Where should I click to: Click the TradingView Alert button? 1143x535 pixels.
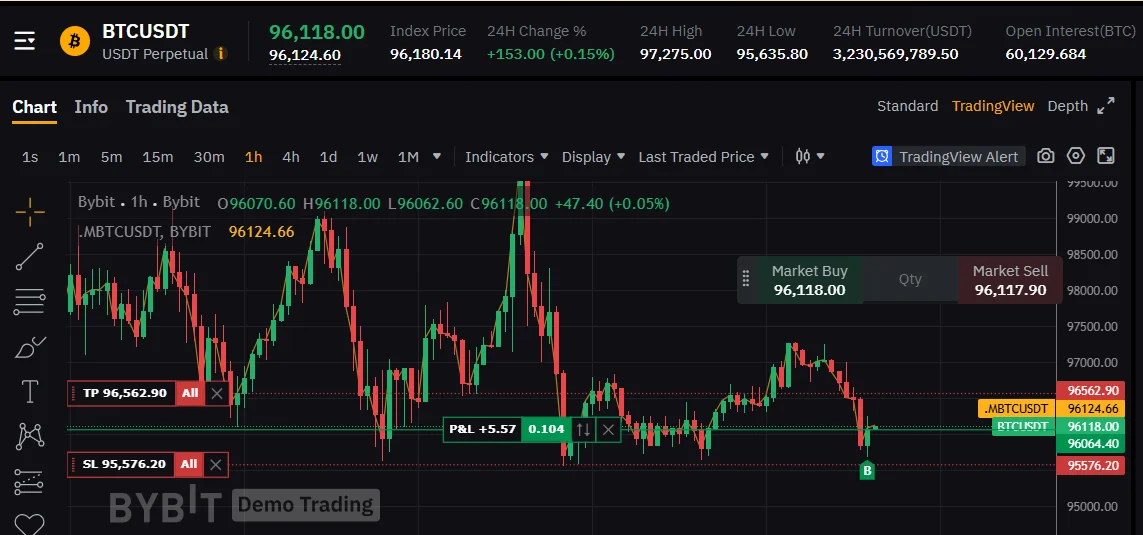pos(948,156)
